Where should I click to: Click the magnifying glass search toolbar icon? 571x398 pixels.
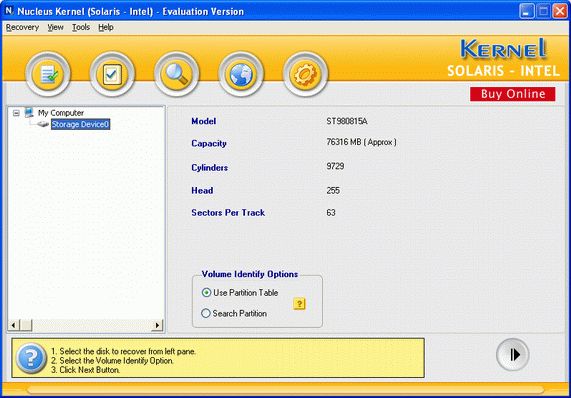[x=177, y=74]
